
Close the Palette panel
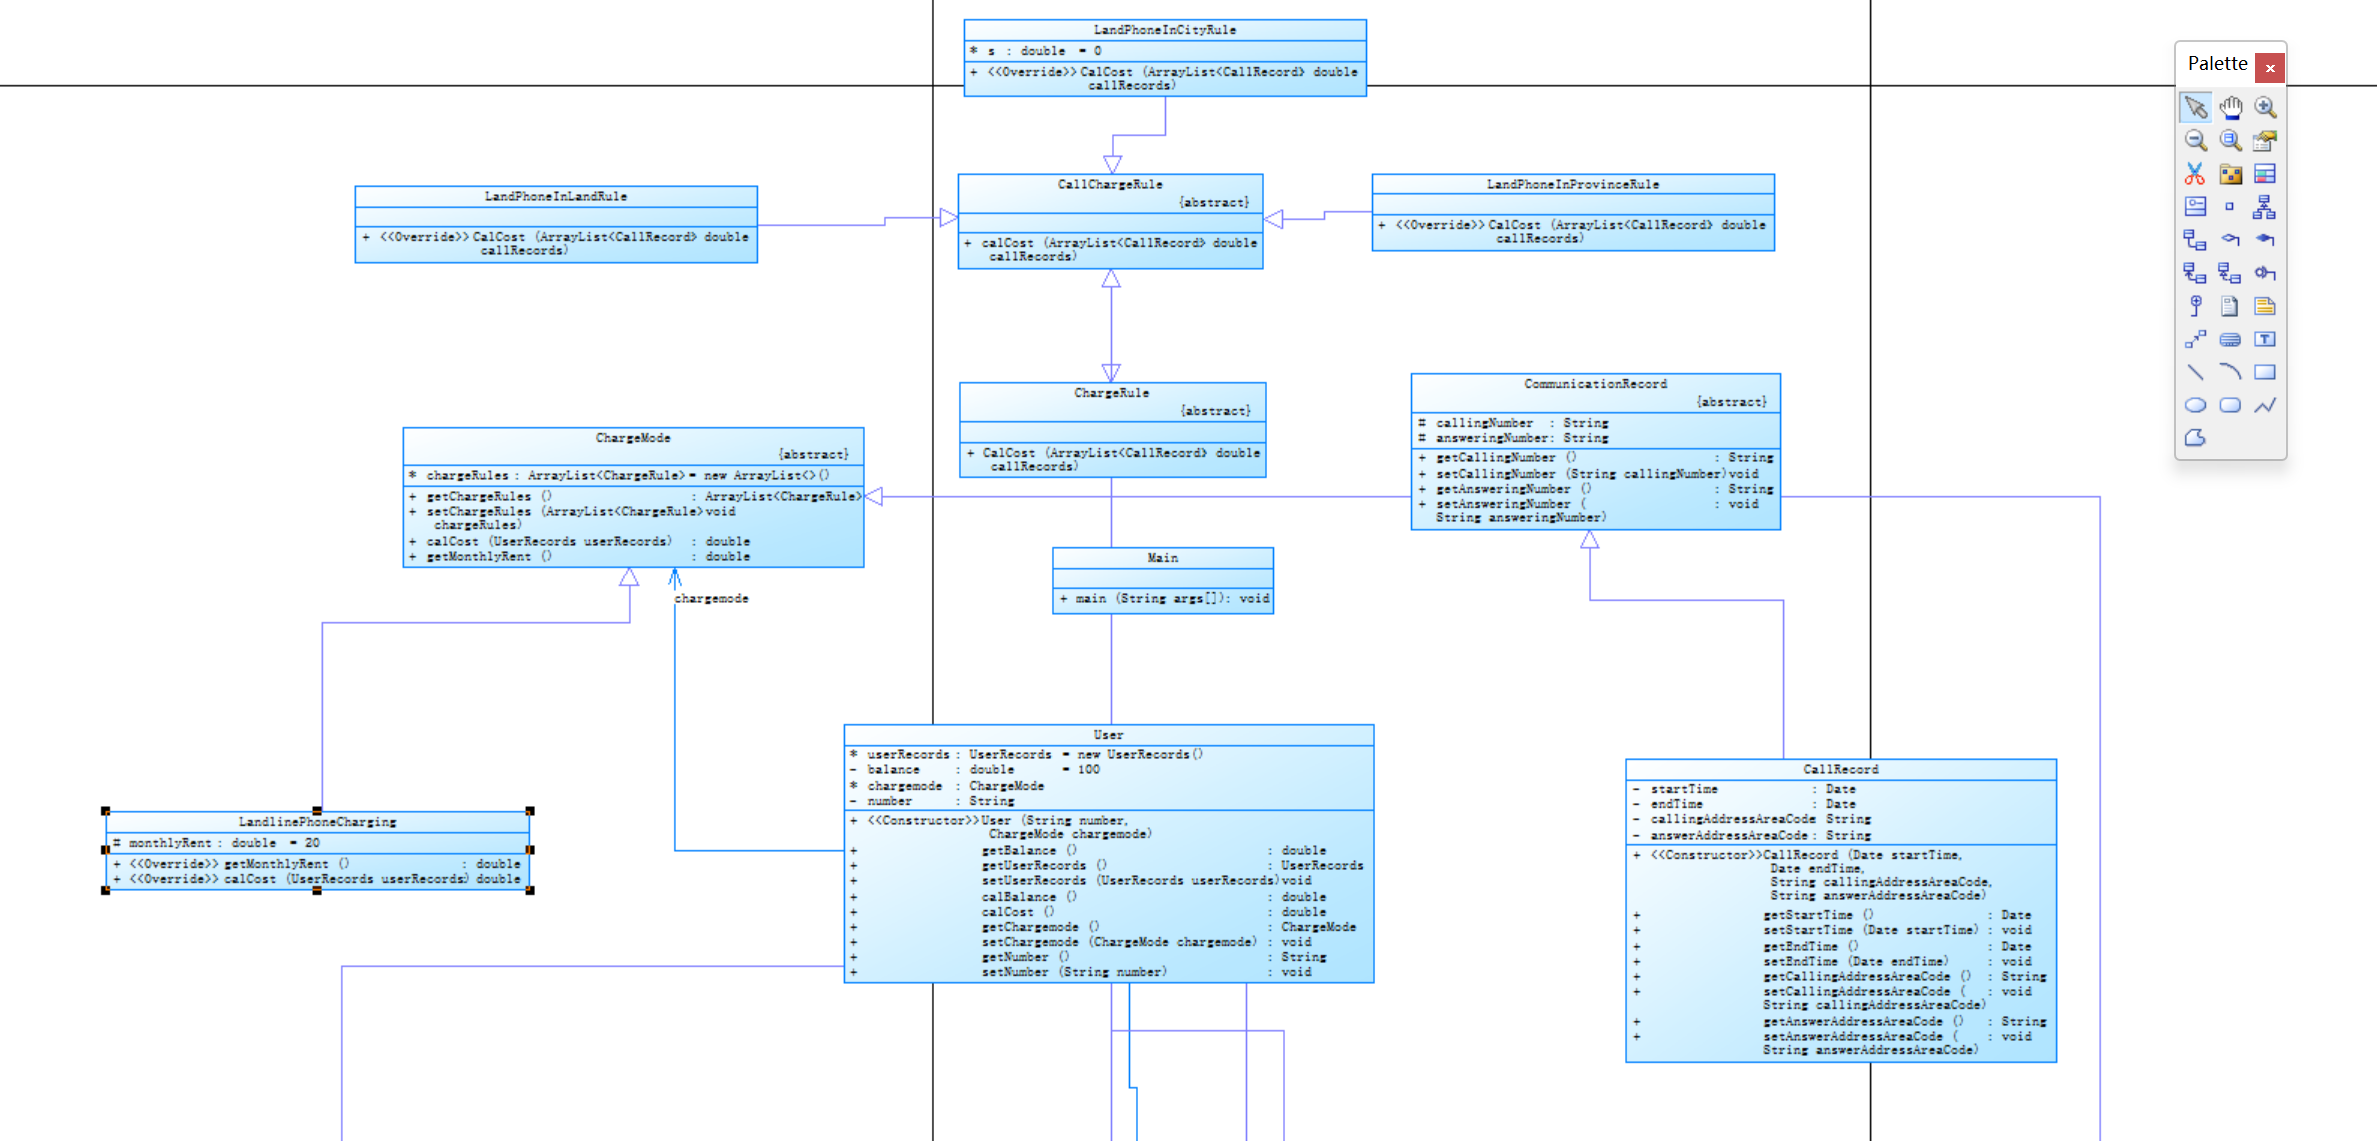click(2270, 68)
